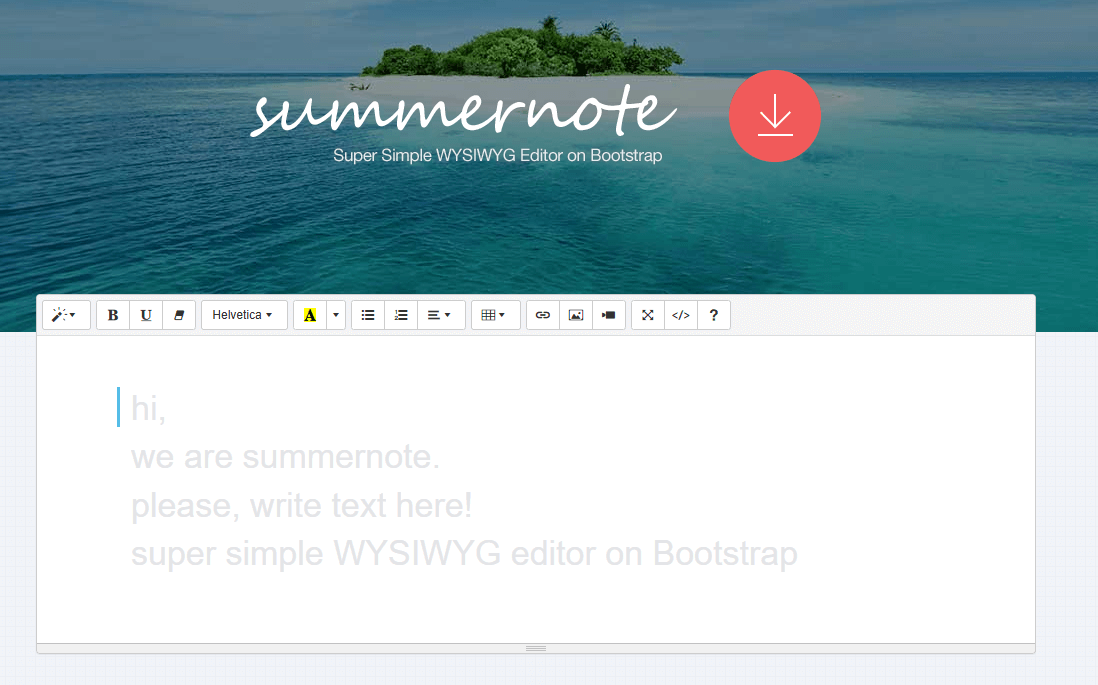Insert a link with the chain icon
The image size is (1098, 685).
[x=543, y=315]
